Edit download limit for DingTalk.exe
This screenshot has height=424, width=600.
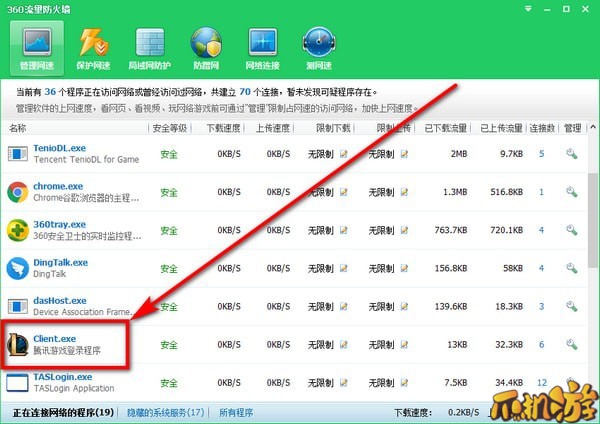coord(344,269)
